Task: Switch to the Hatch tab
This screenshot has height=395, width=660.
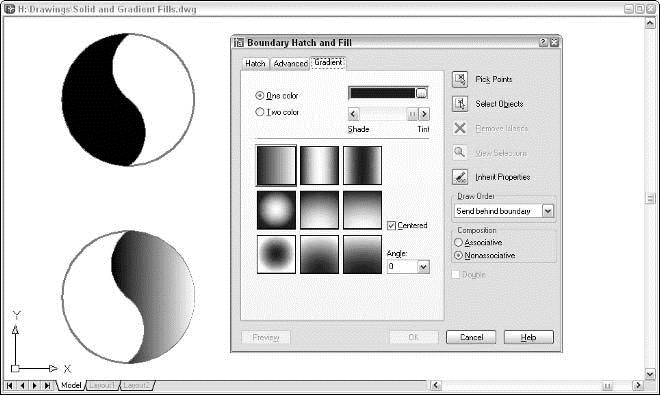Action: tap(255, 63)
